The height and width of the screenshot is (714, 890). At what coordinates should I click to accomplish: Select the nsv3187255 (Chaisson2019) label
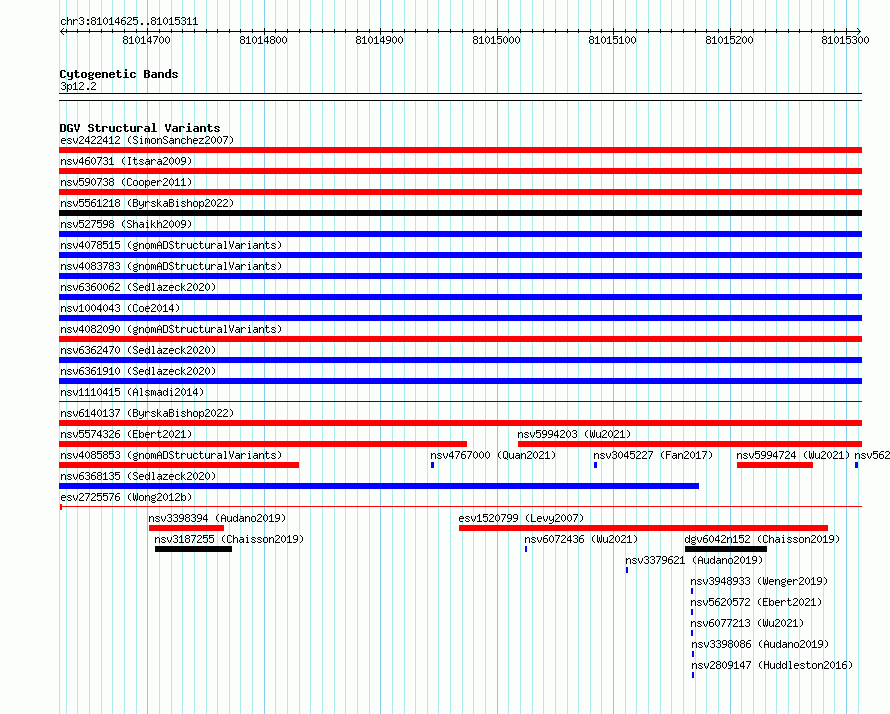[229, 539]
